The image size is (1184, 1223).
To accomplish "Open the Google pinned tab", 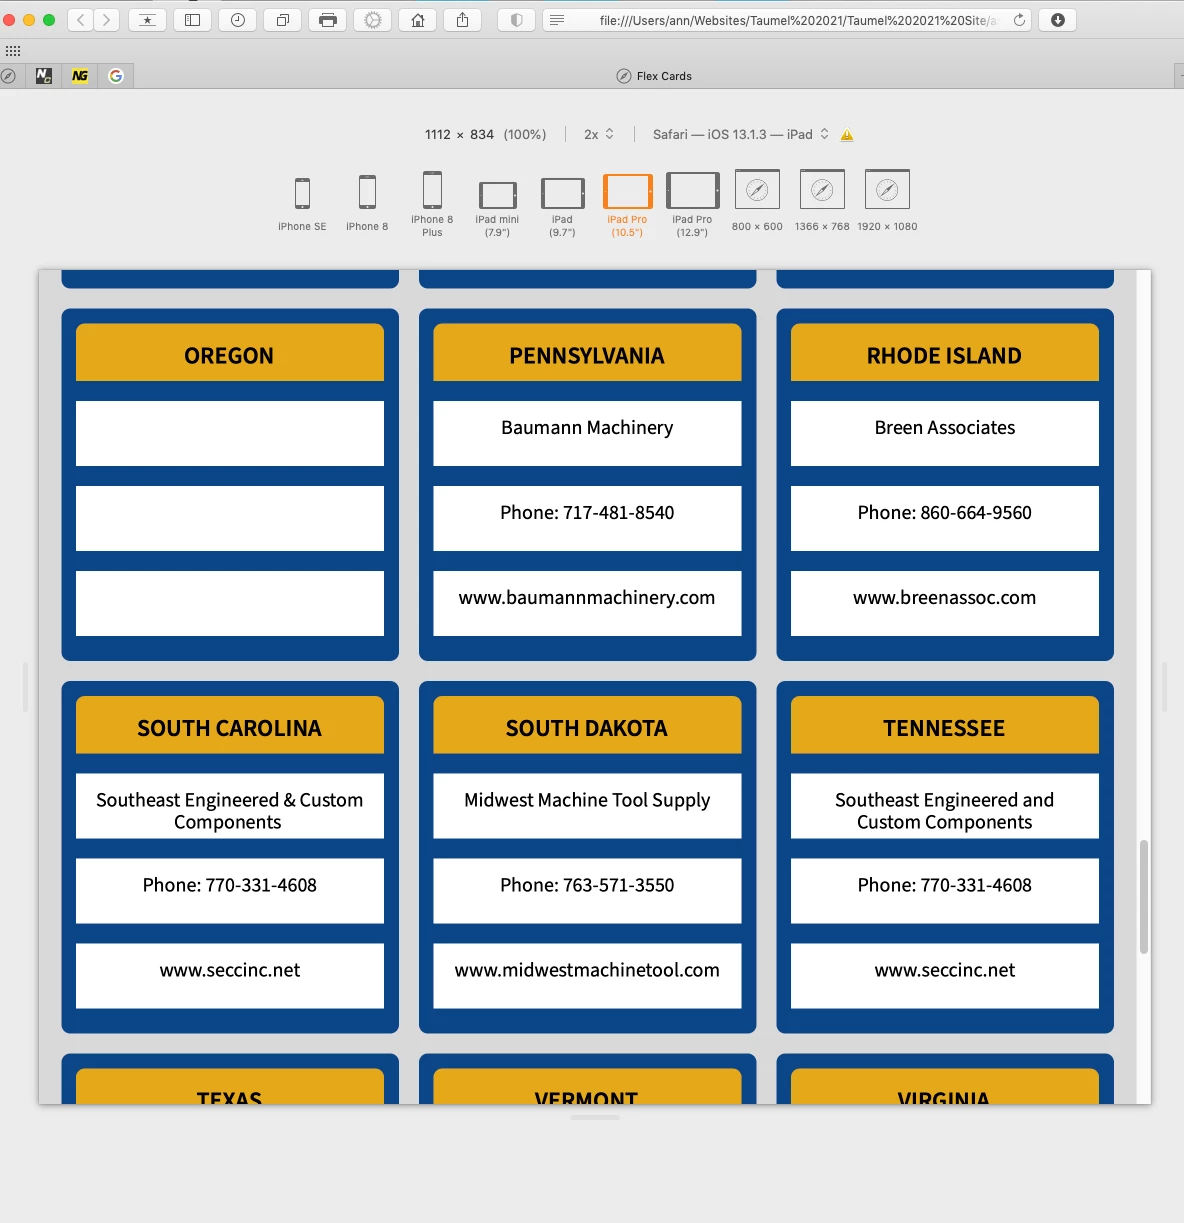I will [116, 76].
